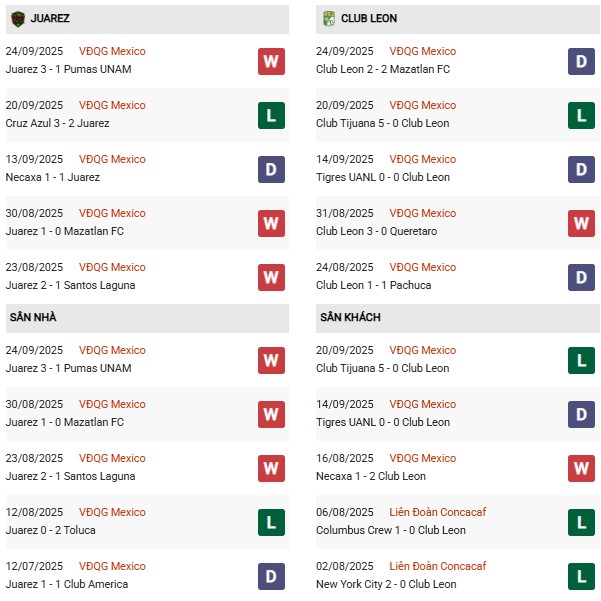Open the Juarez 2-1 Santos Laguna result in the Juarez list
This screenshot has height=601, width=601.
pos(70,285)
